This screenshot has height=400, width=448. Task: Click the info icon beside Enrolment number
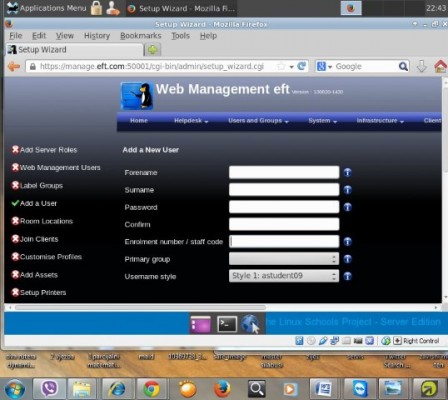[x=348, y=242]
